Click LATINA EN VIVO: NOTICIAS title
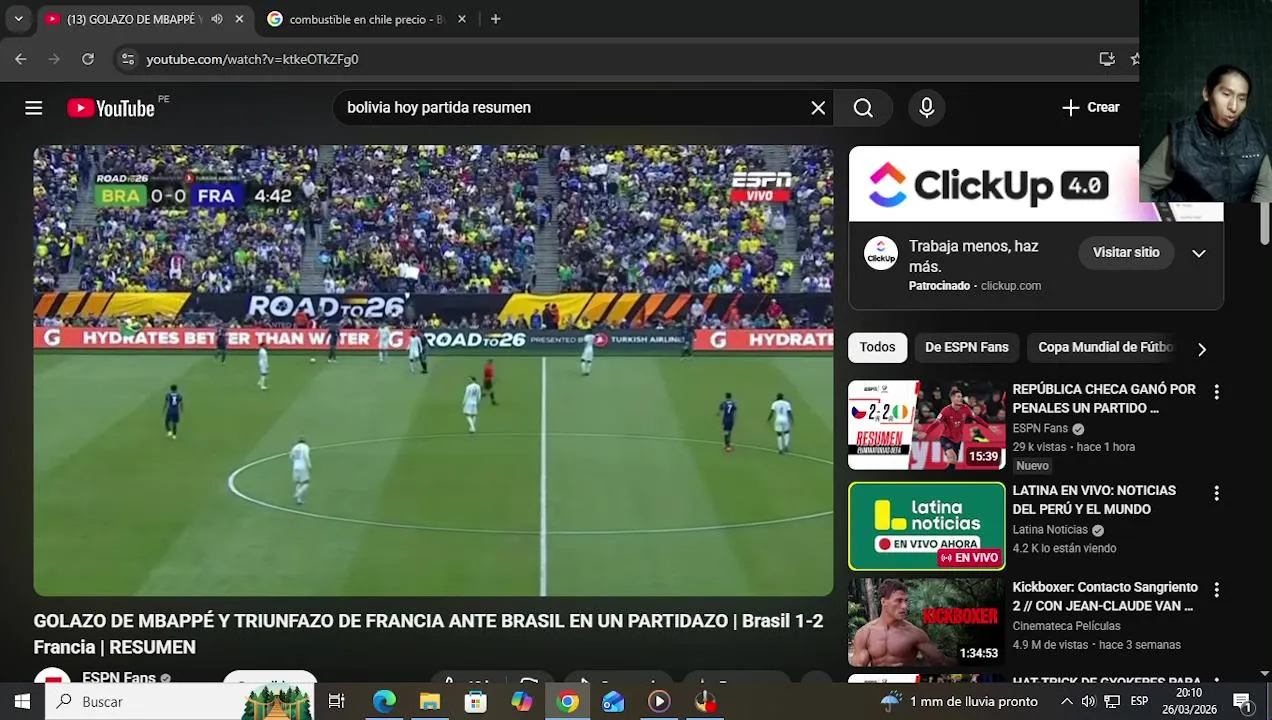The width and height of the screenshot is (1272, 720). pyautogui.click(x=1094, y=500)
